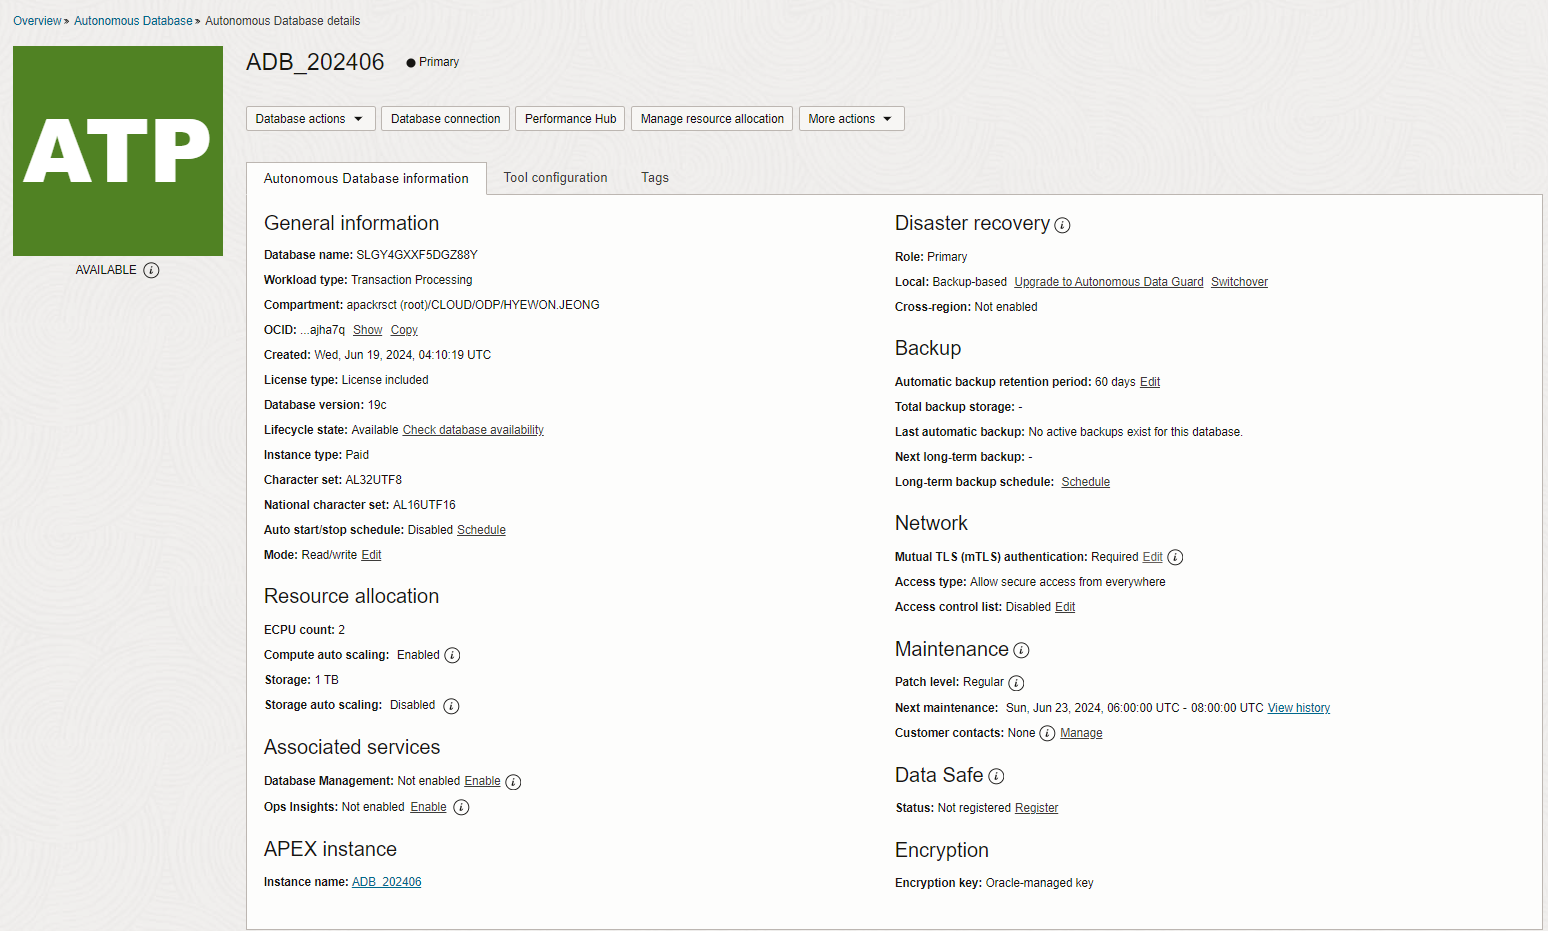Register database with Data Safe
1548x931 pixels.
1036,808
